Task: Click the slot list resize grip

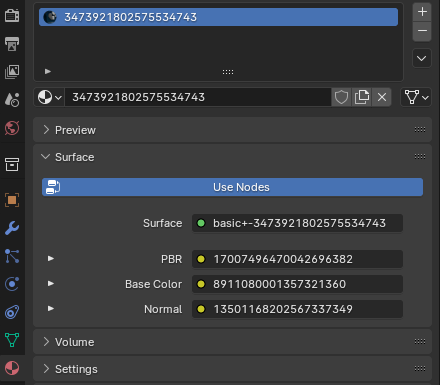Action: click(228, 72)
